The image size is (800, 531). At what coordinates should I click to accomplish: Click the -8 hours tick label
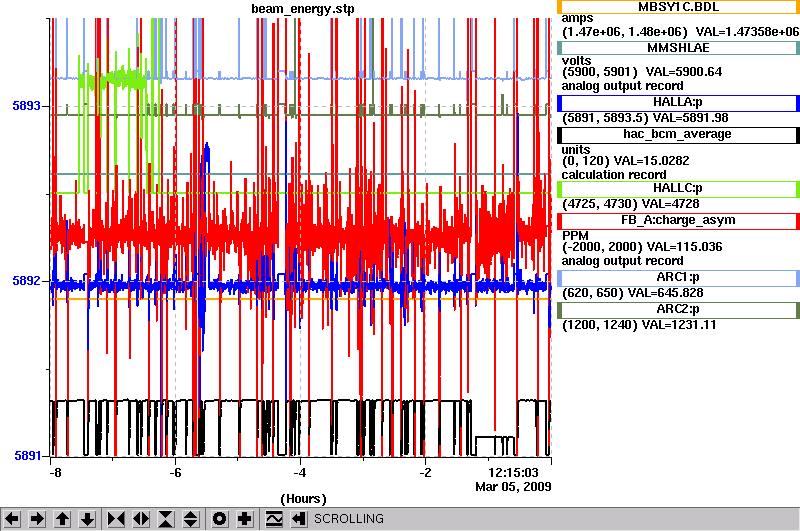[55, 473]
